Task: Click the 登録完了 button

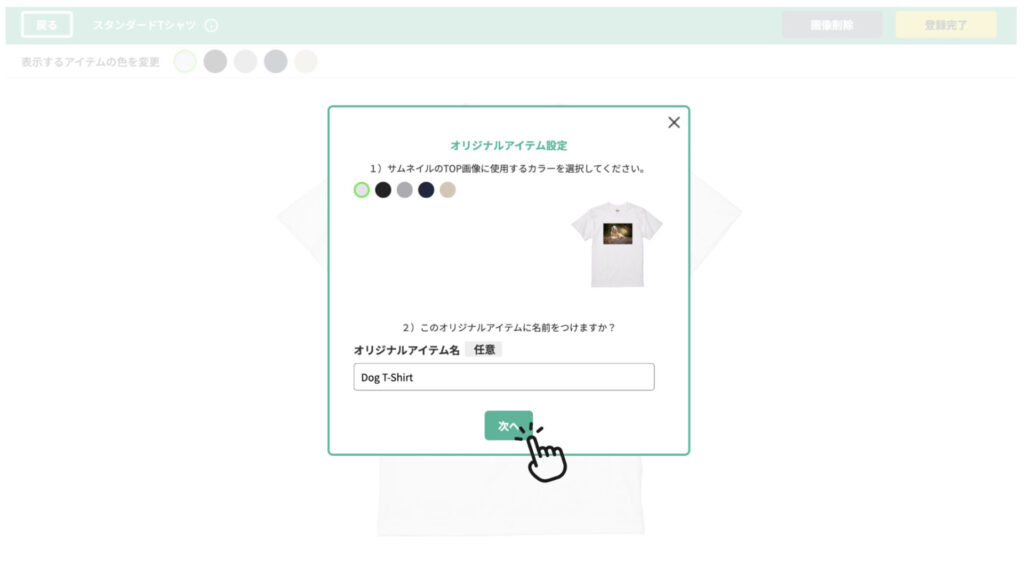Action: [x=946, y=25]
